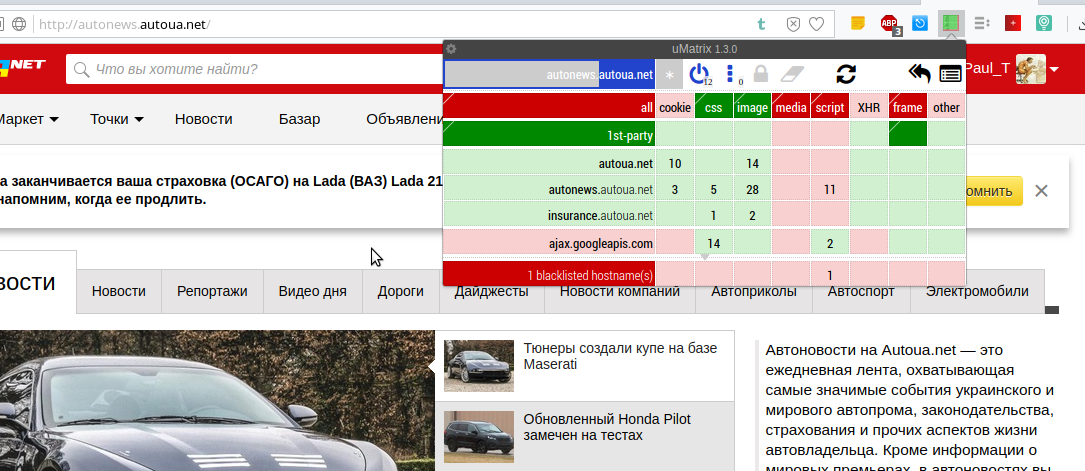Open the uMatrix logger/dashboard icon

tap(950, 73)
